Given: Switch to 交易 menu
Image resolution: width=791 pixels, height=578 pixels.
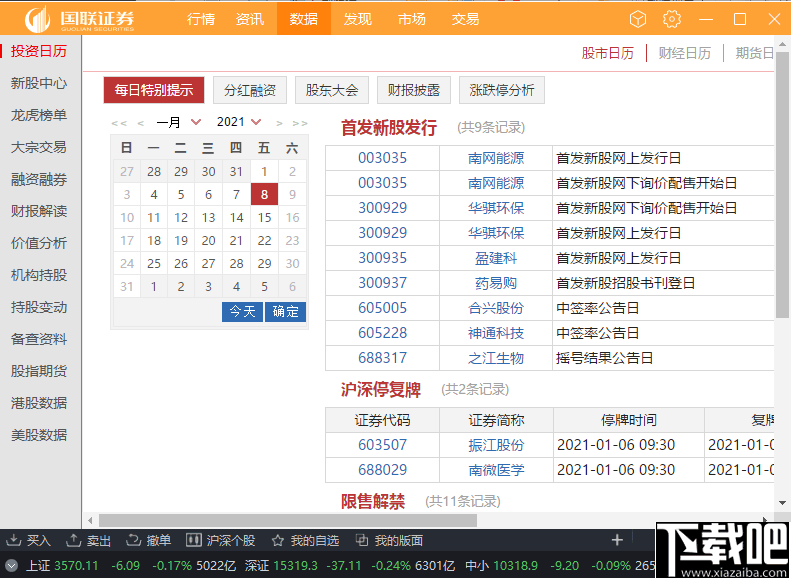Looking at the screenshot, I should coord(465,19).
